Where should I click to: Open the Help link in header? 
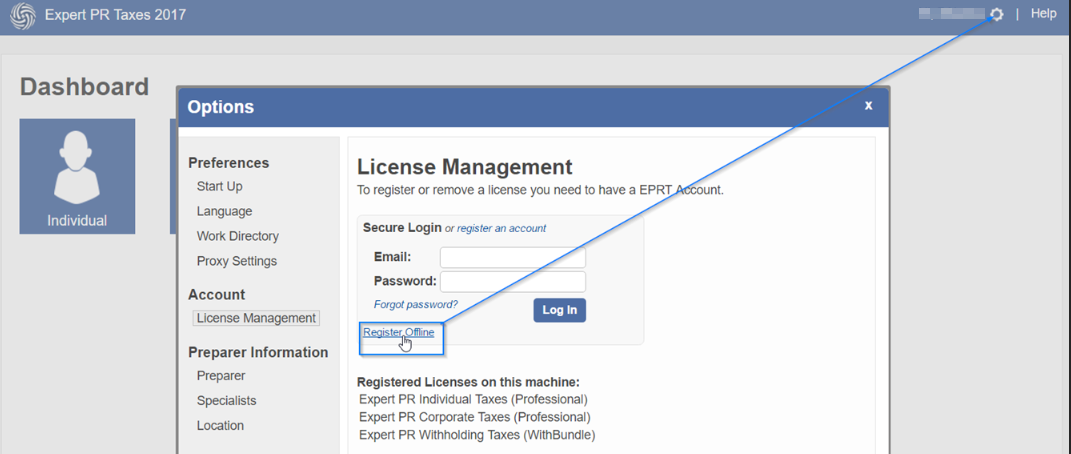tap(1043, 14)
